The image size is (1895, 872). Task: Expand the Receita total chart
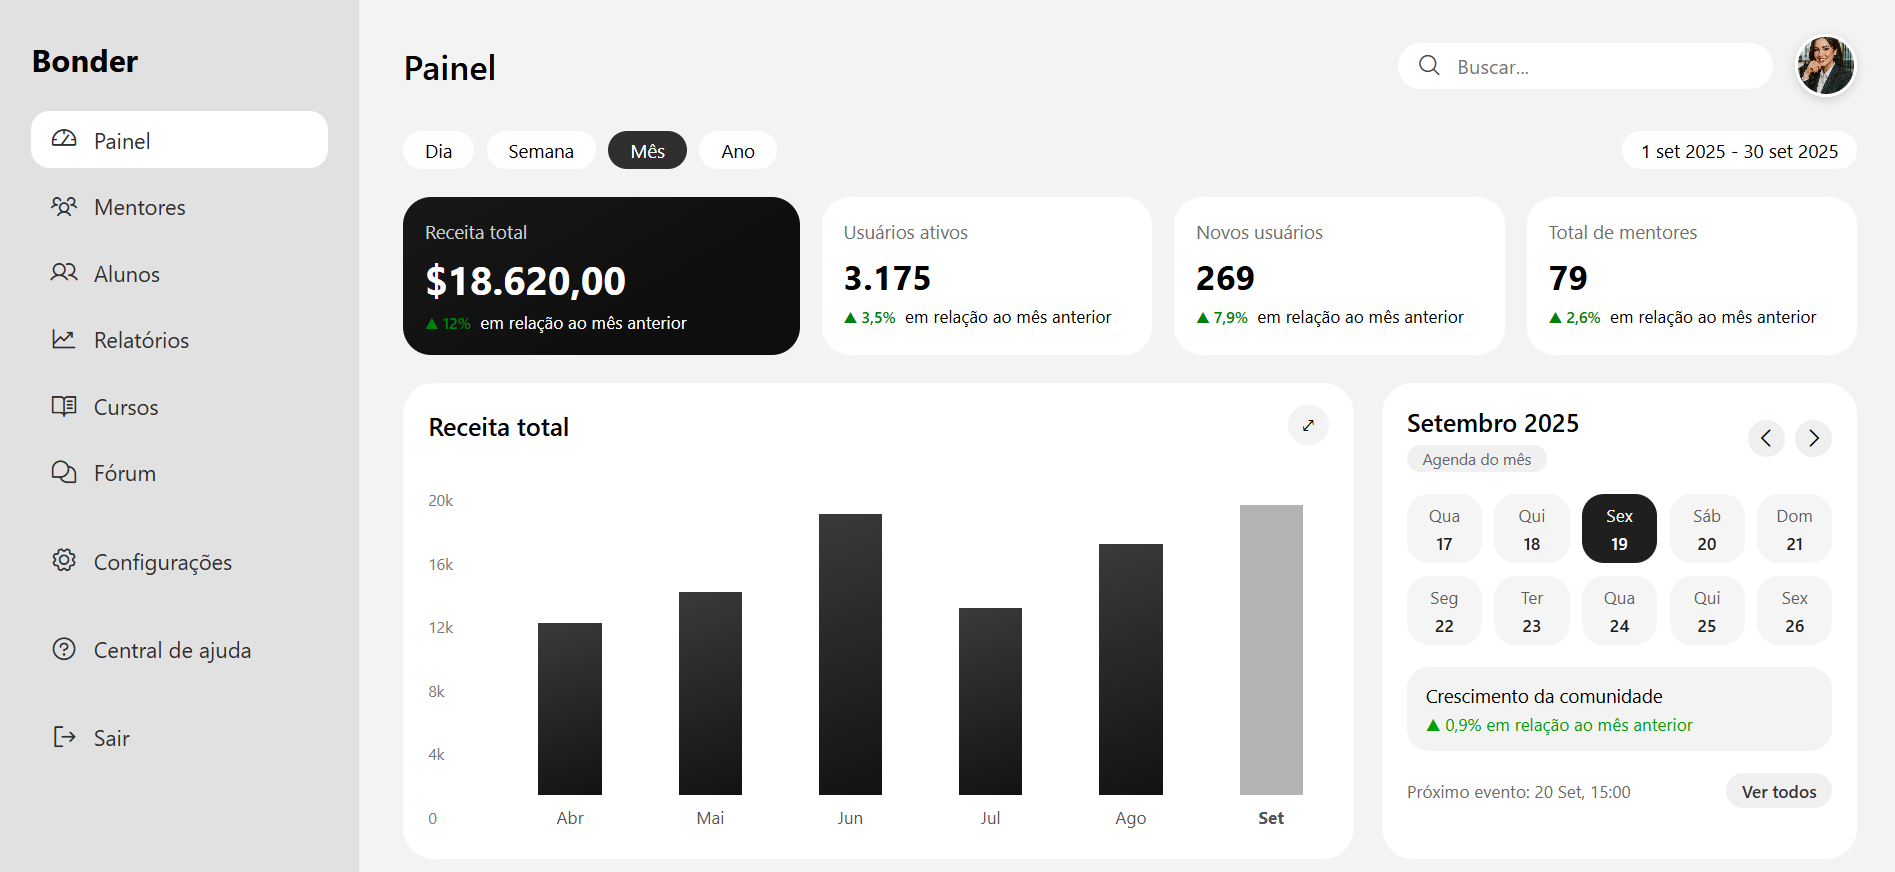click(x=1308, y=425)
